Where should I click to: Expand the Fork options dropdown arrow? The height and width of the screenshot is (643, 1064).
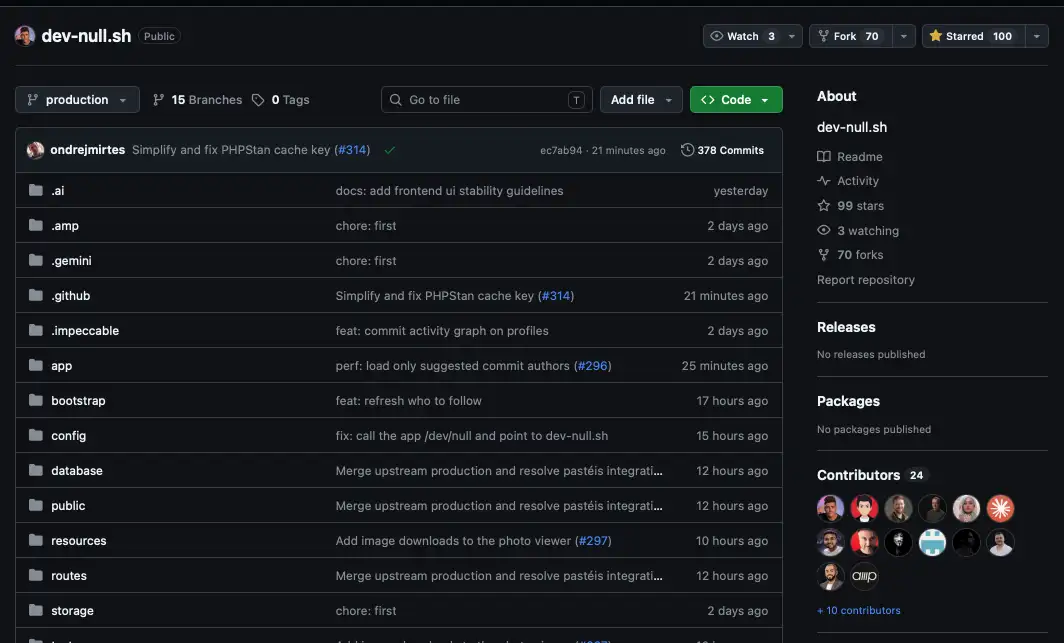coord(904,36)
